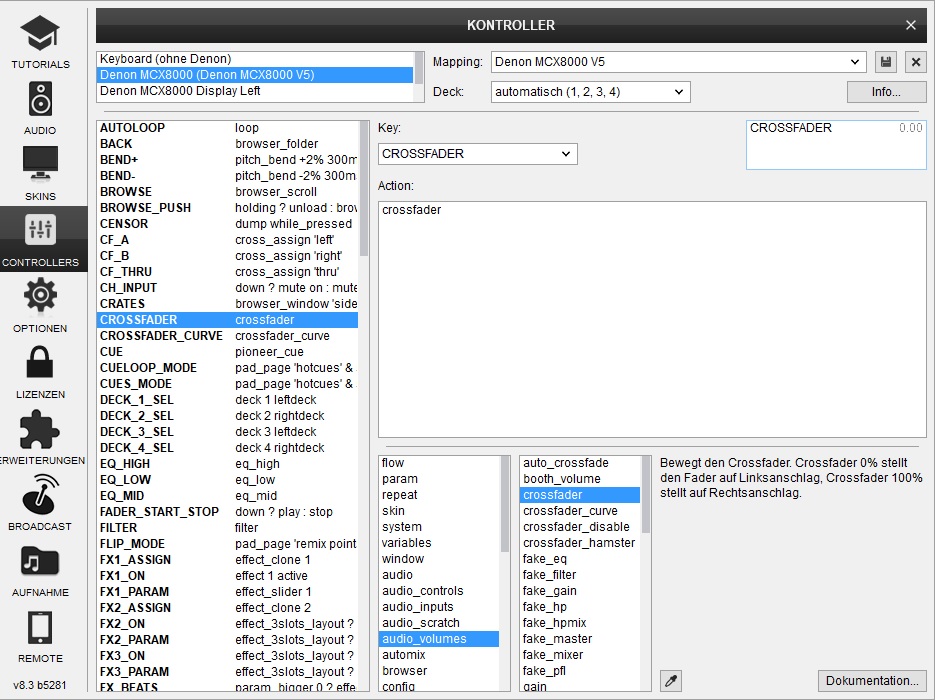Open the Aufnahme music folder icon
Viewport: 935px width, 700px height.
40,560
